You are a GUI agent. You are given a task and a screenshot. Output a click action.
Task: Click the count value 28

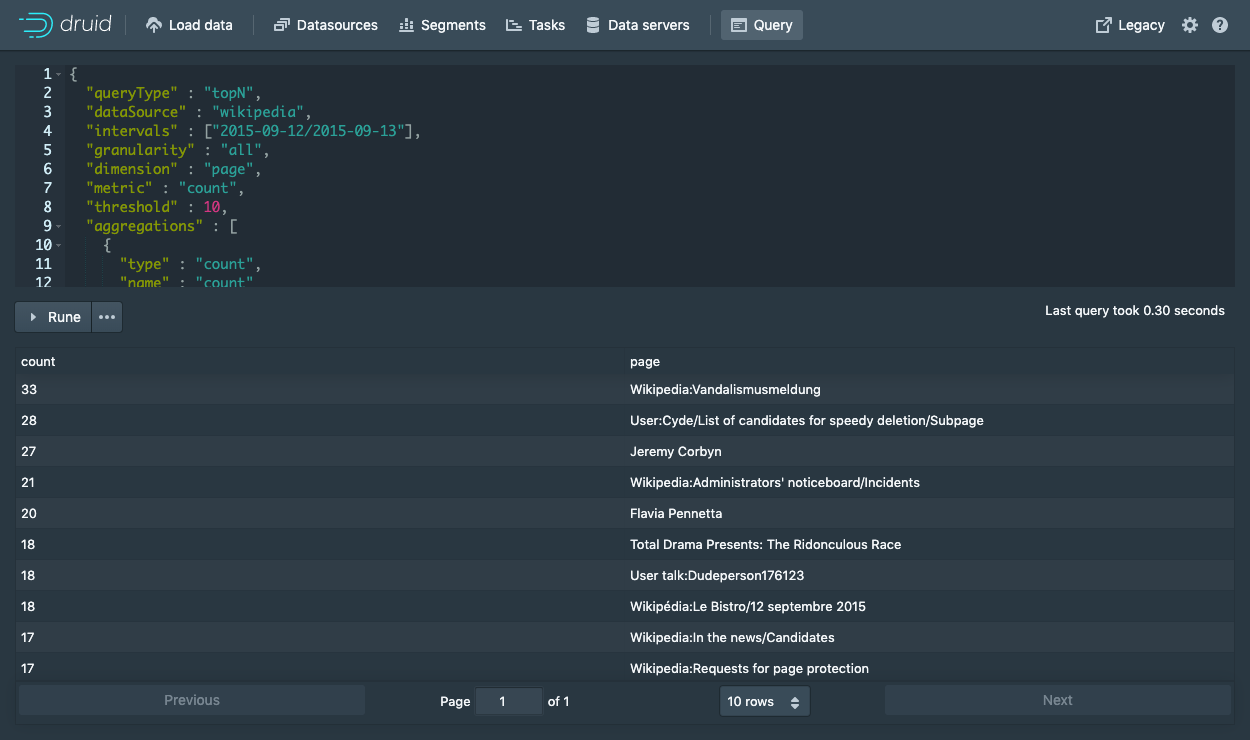(29, 420)
